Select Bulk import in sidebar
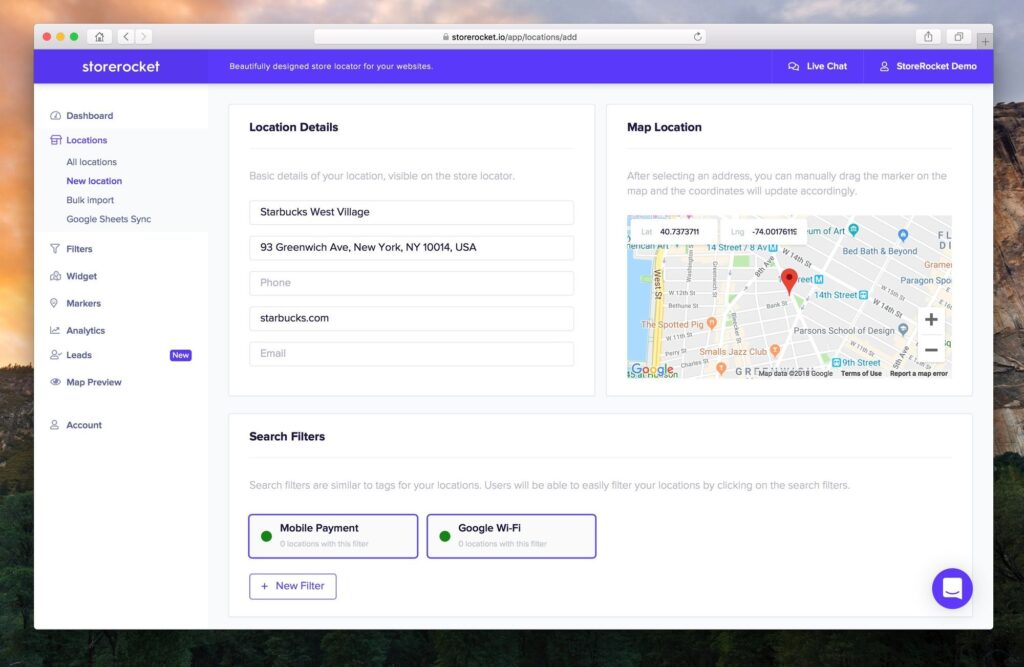Screen dimensions: 1024x667 (x=90, y=200)
